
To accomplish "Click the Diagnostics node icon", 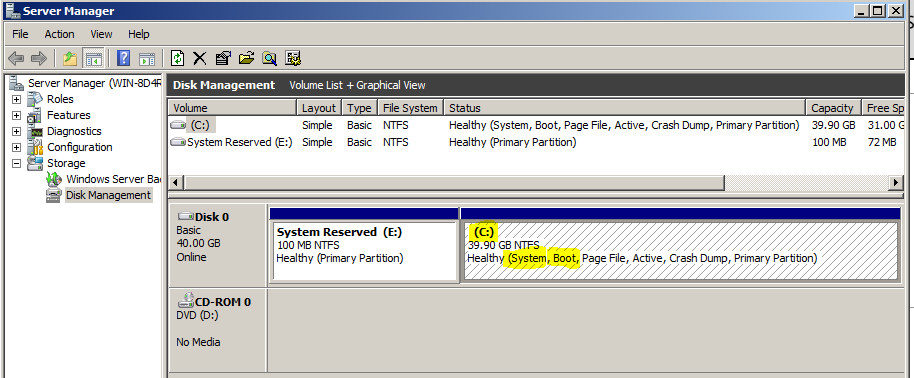I will [35, 131].
